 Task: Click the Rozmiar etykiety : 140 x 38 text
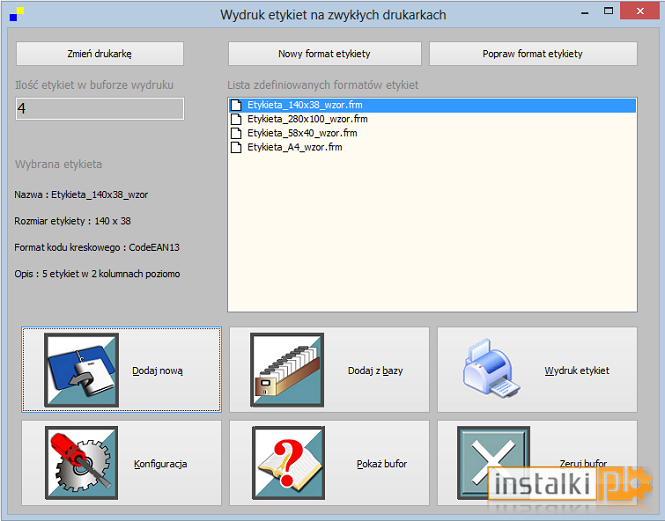(x=73, y=221)
